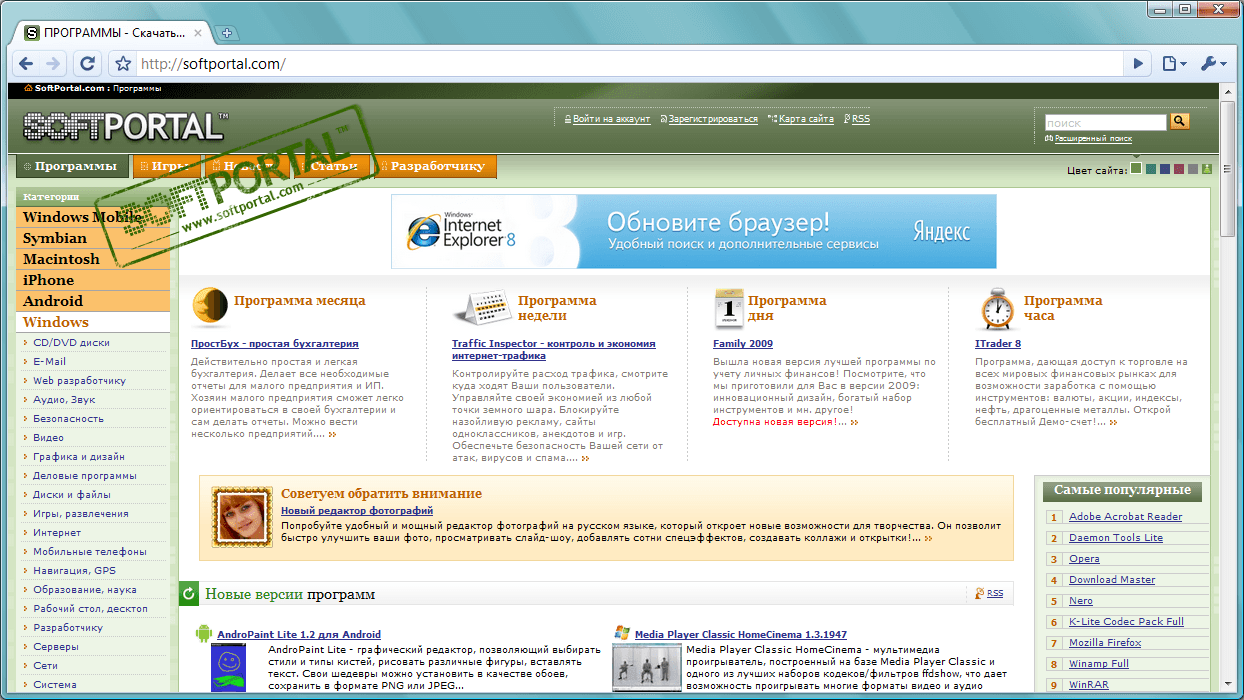
Task: Select the Android category
Action: click(93, 301)
